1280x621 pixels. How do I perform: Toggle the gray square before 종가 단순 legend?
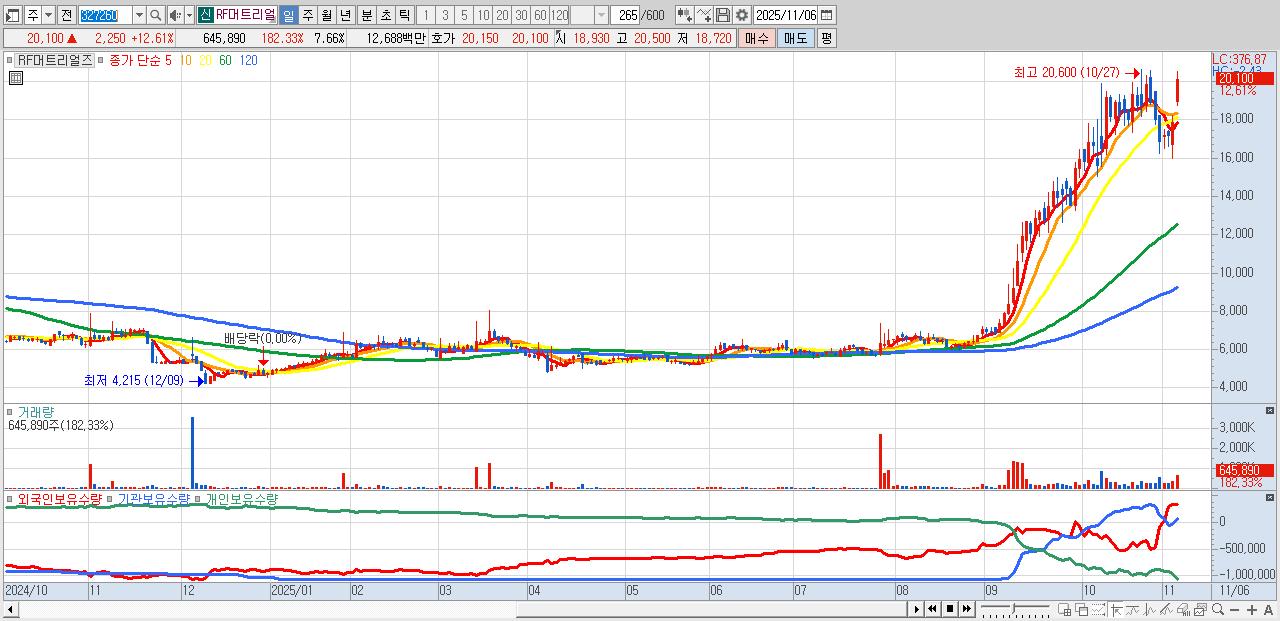(102, 61)
